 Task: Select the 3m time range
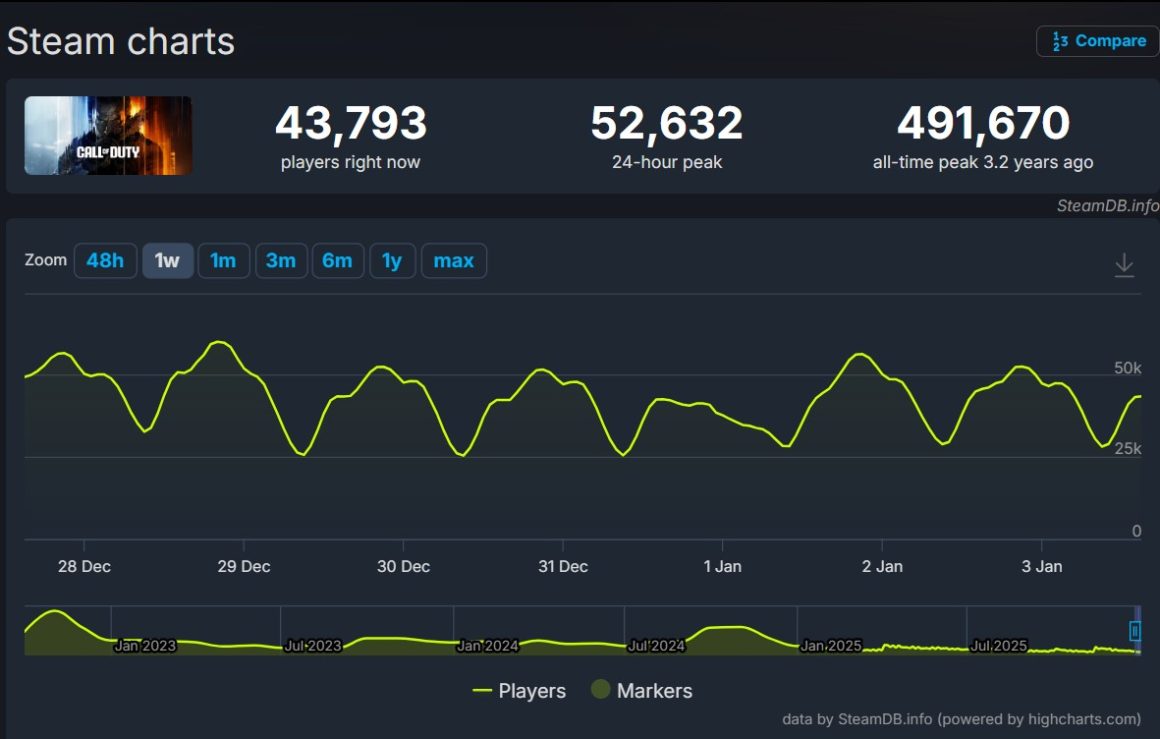(281, 260)
